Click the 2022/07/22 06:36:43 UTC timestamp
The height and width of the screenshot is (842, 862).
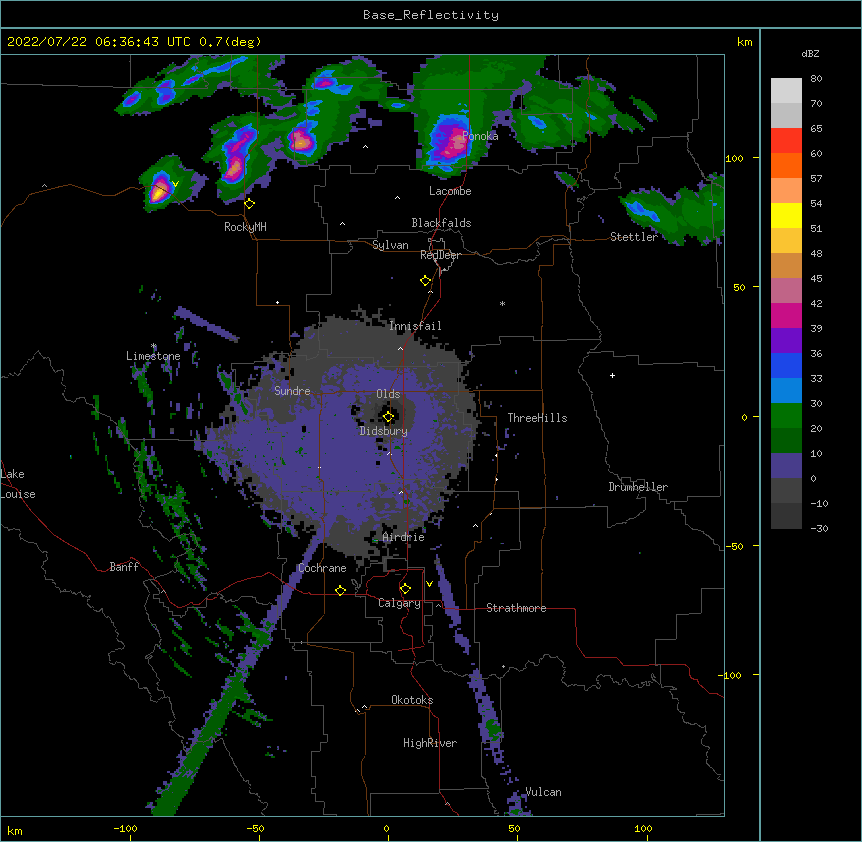(98, 42)
